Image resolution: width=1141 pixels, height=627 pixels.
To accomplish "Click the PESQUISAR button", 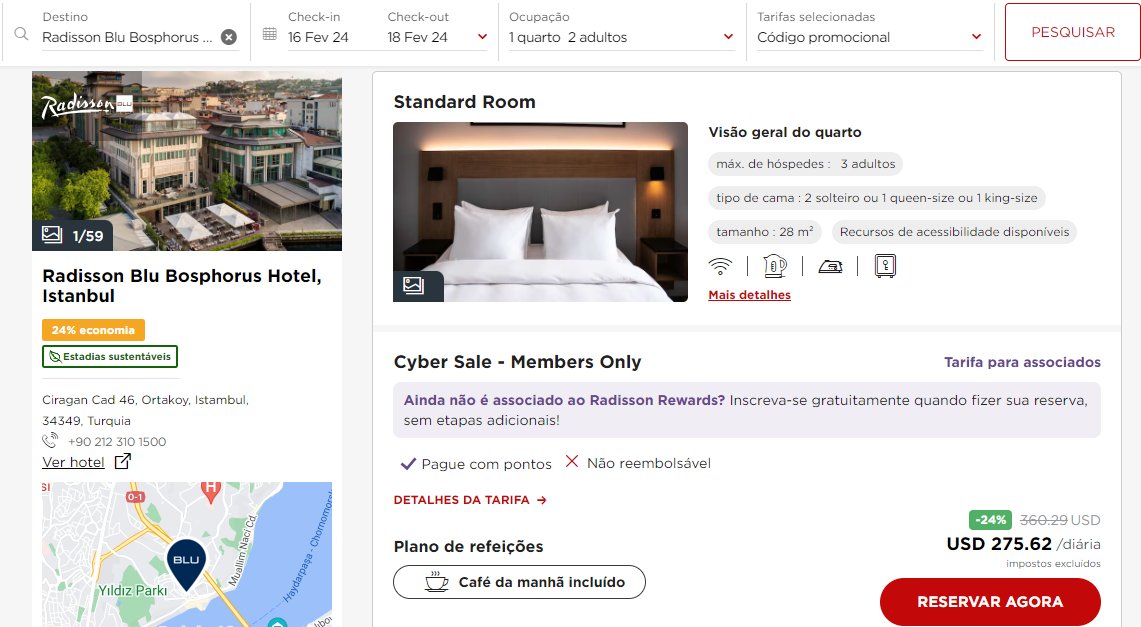I will [1073, 32].
